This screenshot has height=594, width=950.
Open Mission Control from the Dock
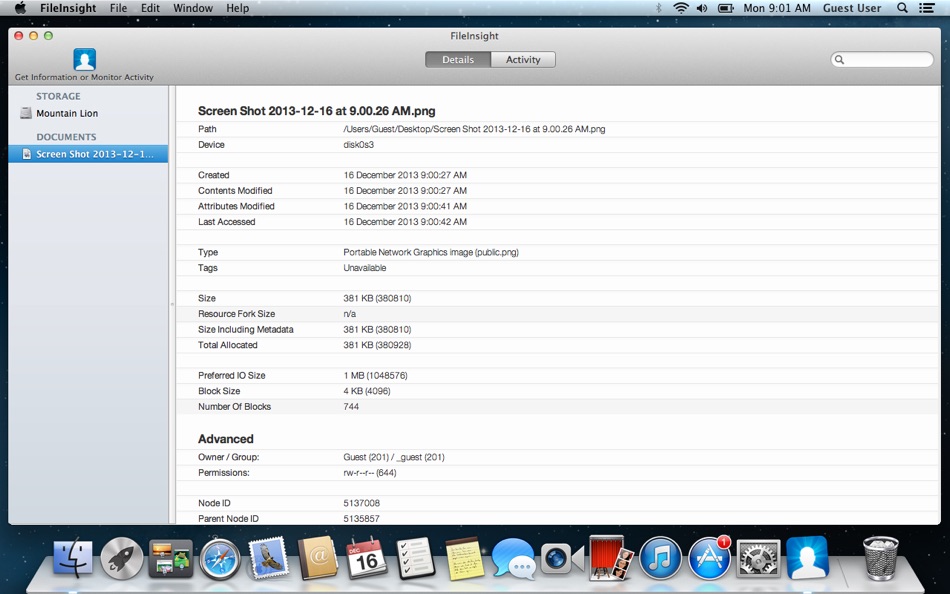(171, 558)
